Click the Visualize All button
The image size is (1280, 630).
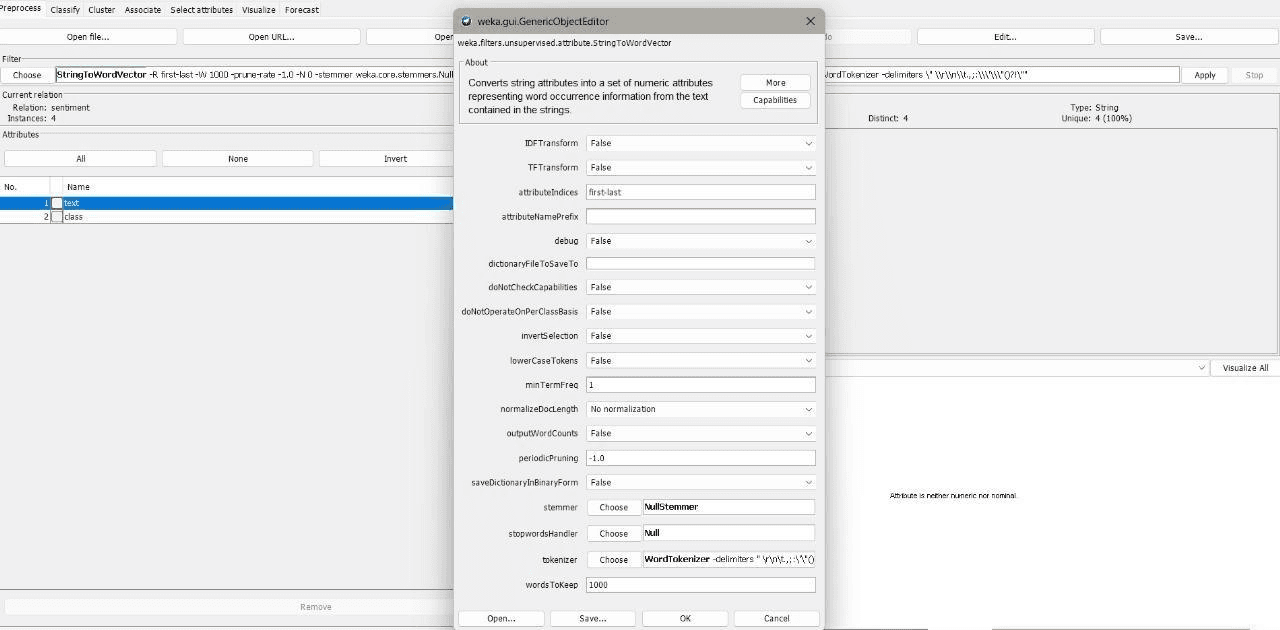pyautogui.click(x=1245, y=368)
